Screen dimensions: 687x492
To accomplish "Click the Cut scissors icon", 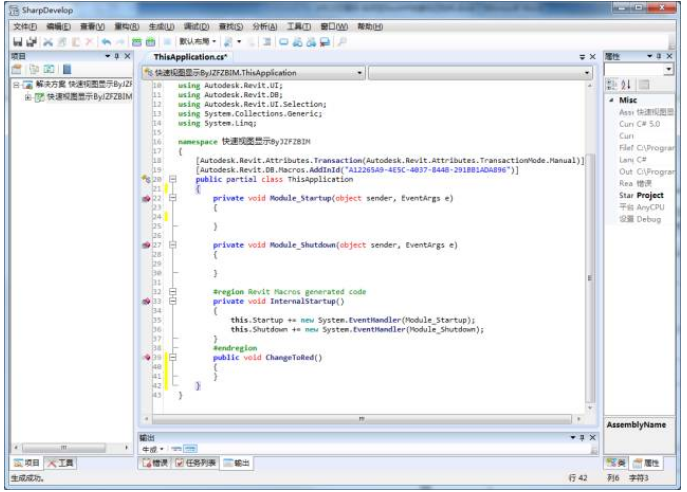I will point(48,42).
